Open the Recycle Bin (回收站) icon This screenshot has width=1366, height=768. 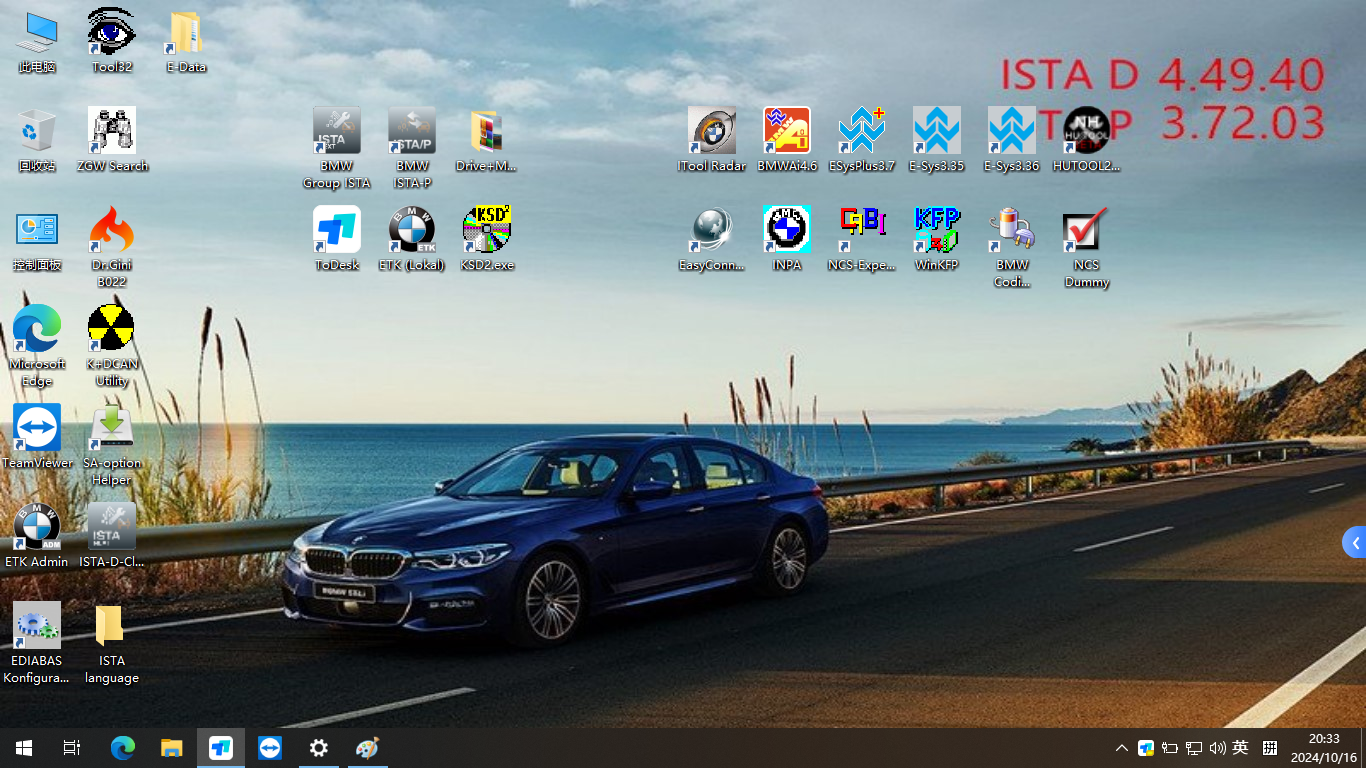click(37, 140)
